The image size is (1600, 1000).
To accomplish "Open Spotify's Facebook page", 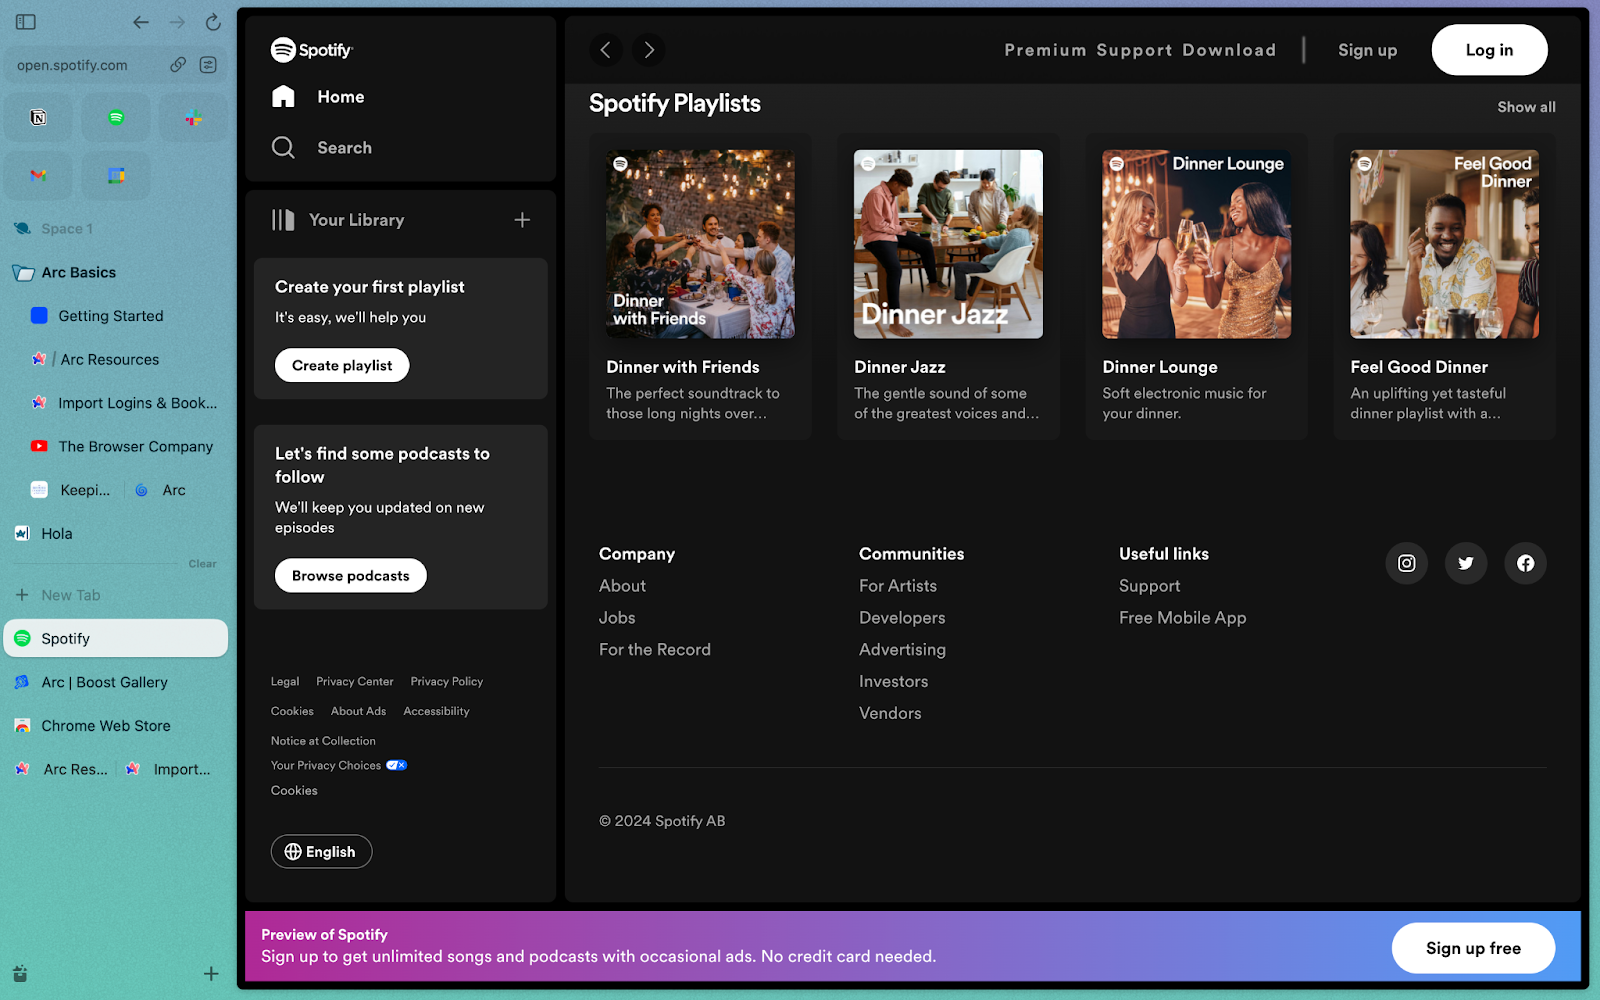I will [1525, 563].
